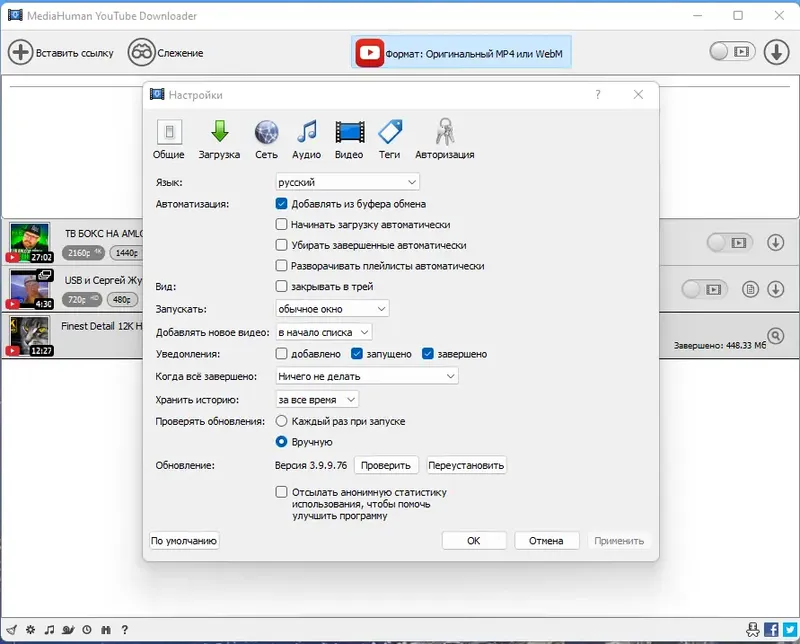The width and height of the screenshot is (800, 644).
Task: Download the USB и Сергей video
Action: point(776,289)
